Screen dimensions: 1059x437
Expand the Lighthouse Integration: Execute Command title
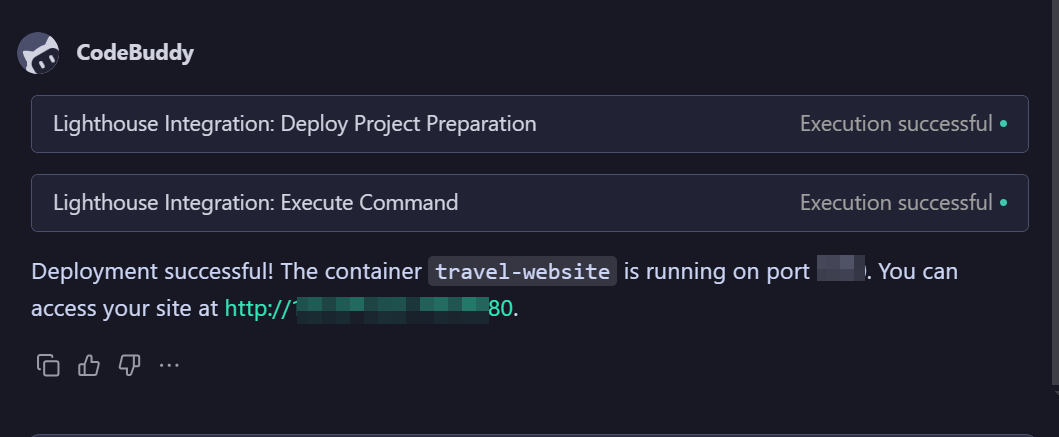coord(255,203)
